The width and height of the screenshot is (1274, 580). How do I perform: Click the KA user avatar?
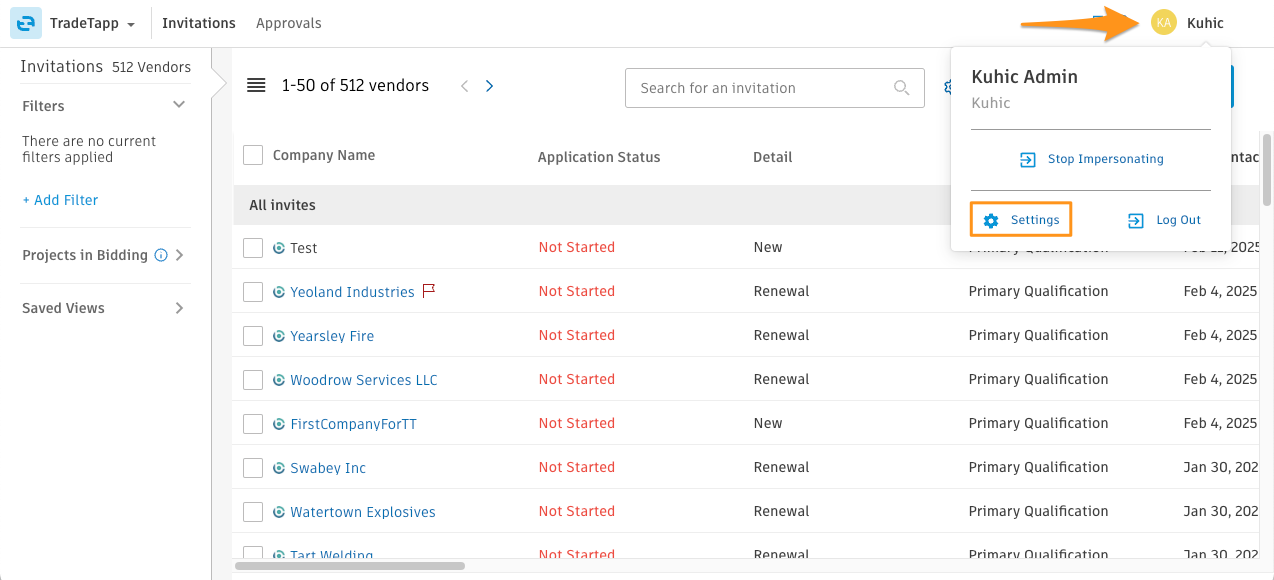click(x=1164, y=23)
